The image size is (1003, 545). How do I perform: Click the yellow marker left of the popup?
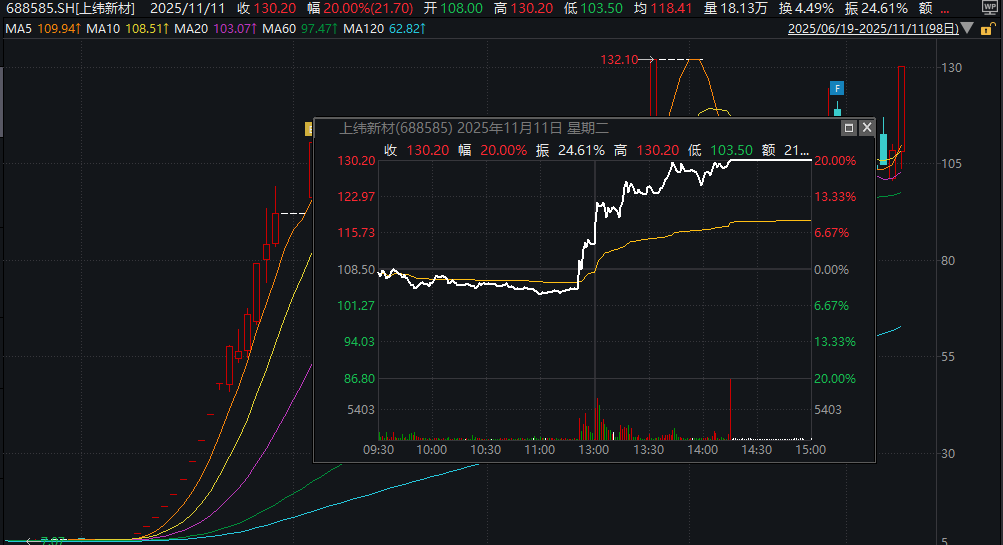[309, 128]
